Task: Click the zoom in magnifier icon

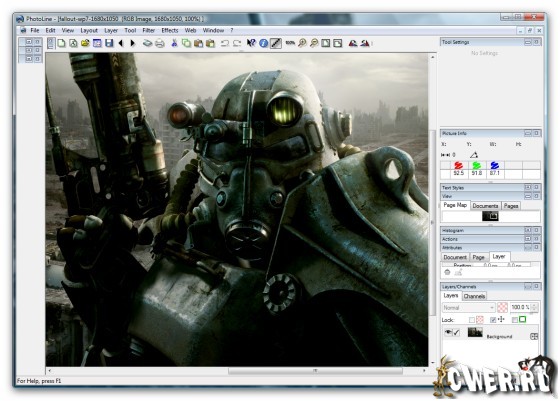Action: (x=302, y=43)
